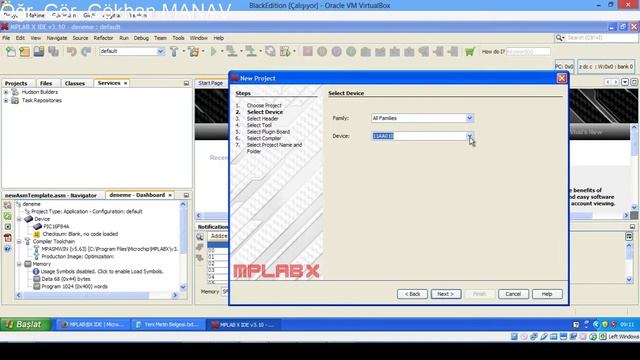The height and width of the screenshot is (360, 640).
Task: Collapse the Compiler Toolchain node
Action: [x=19, y=242]
